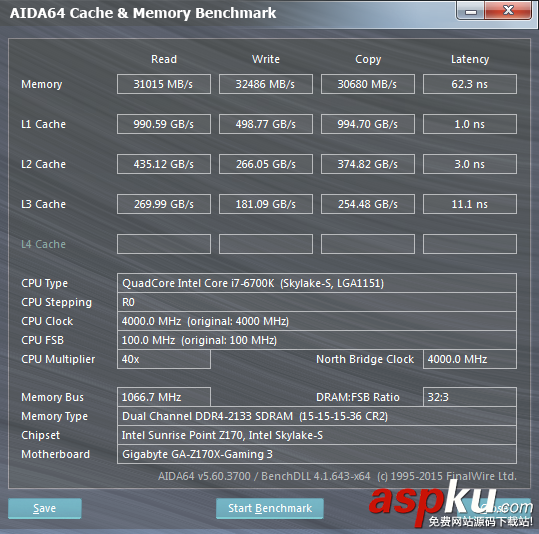Click L3 Cache Write value 181.09 GB/s
This screenshot has width=539, height=534.
266,204
